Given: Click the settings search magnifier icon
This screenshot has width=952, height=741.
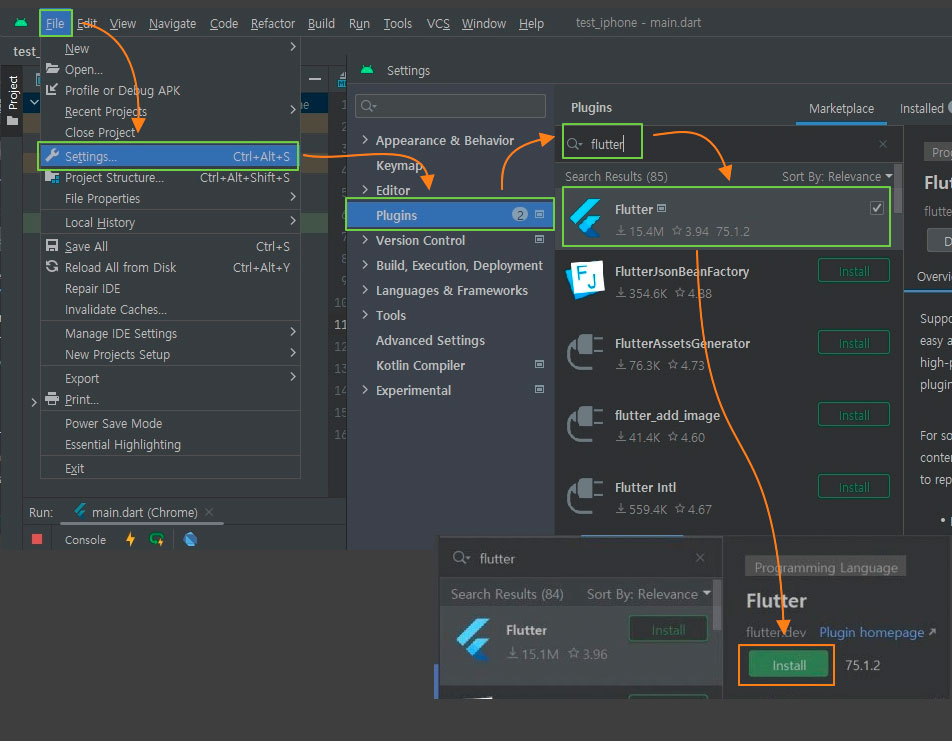Looking at the screenshot, I should (368, 106).
